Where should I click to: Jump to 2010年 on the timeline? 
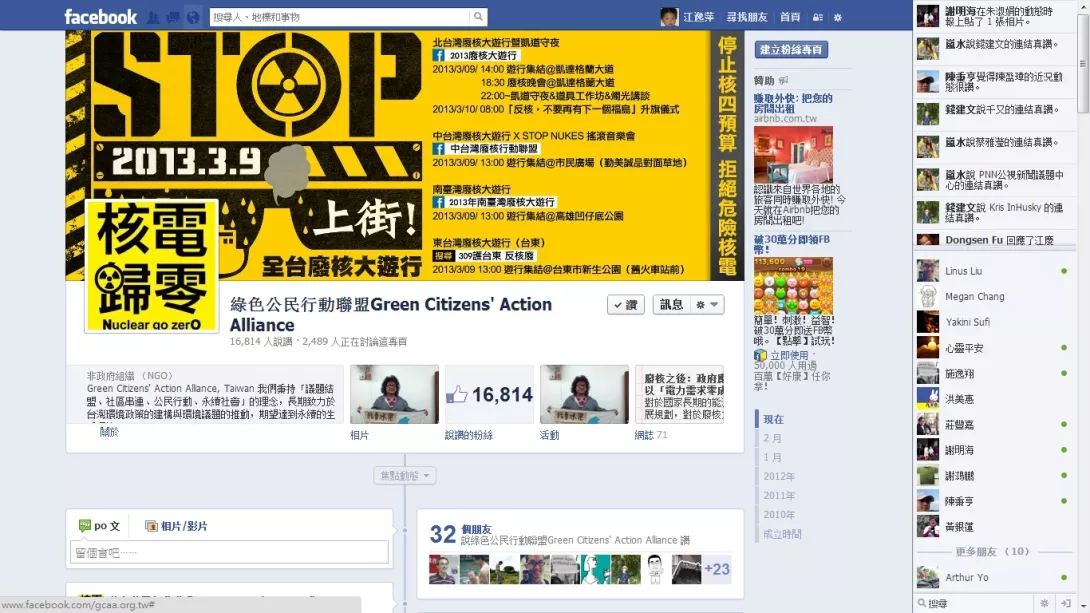click(x=779, y=515)
